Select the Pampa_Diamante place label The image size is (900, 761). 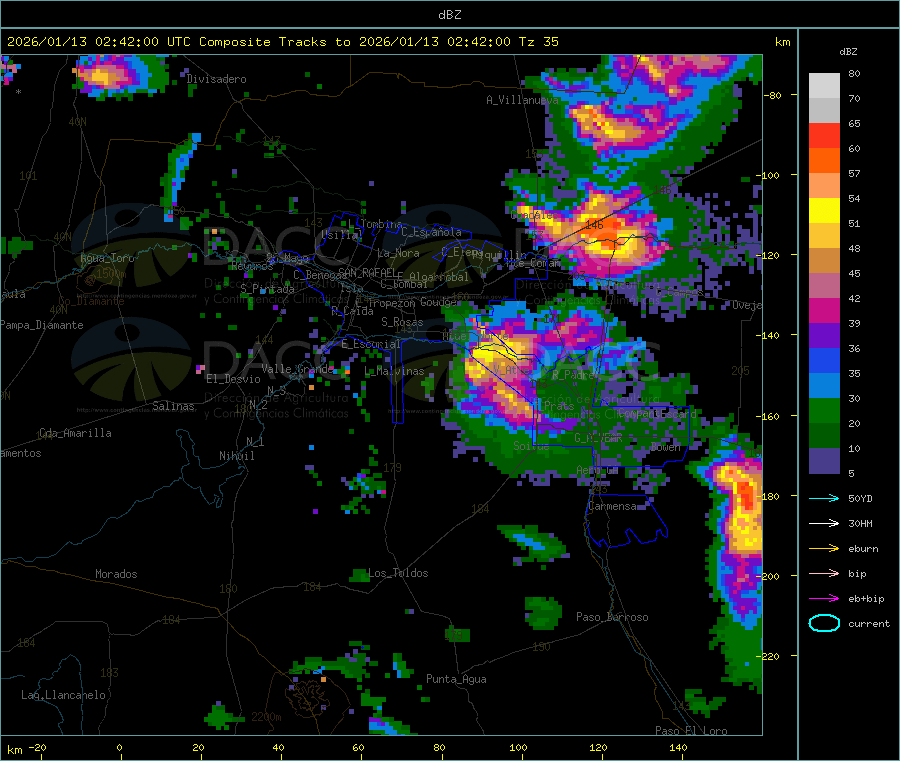tap(41, 325)
